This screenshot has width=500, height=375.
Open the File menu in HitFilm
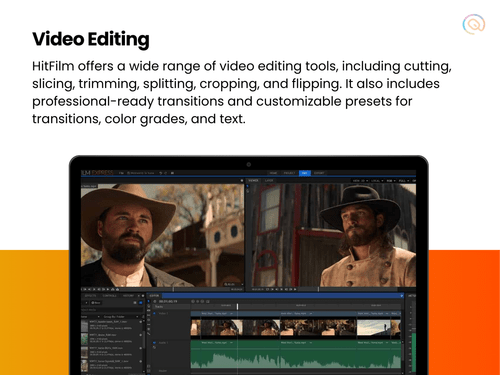point(121,173)
